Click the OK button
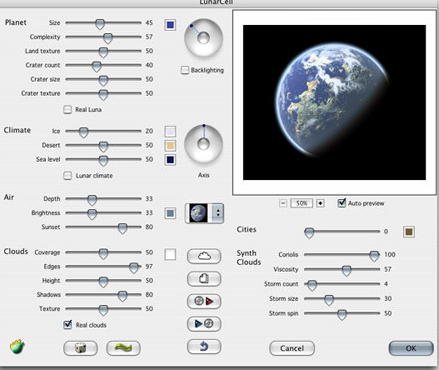The image size is (439, 370). click(x=411, y=348)
